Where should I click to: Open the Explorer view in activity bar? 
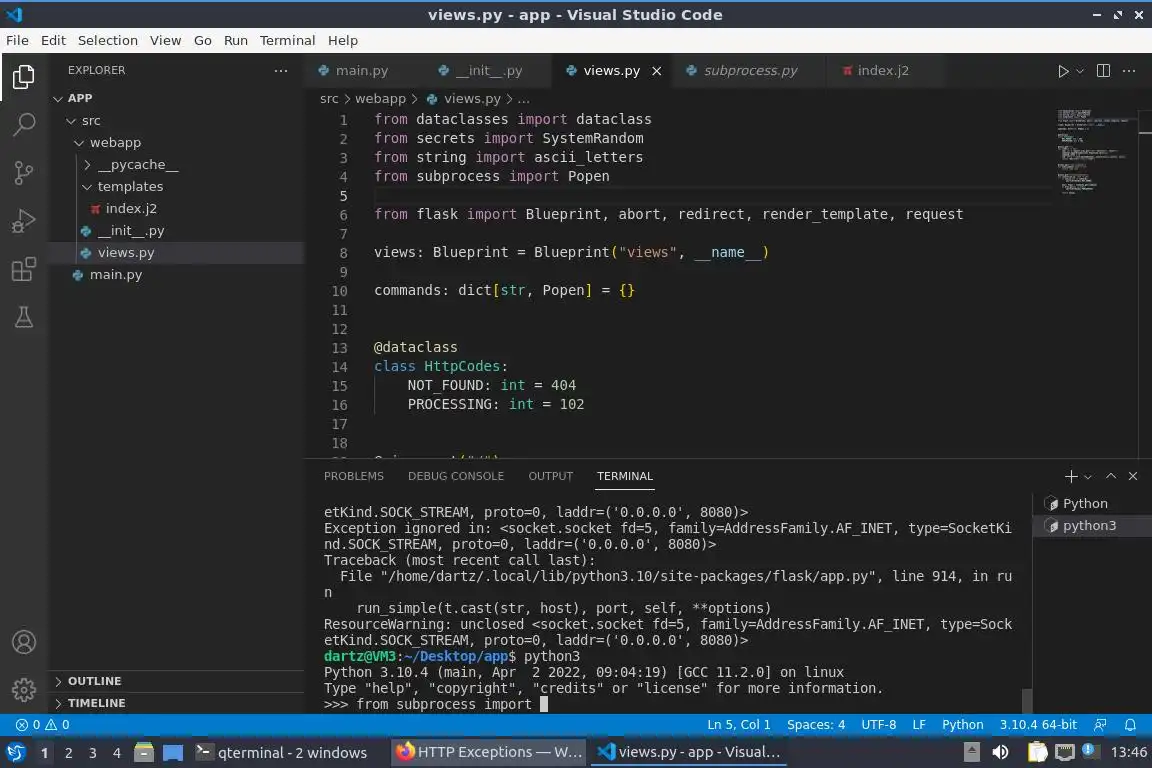24,76
